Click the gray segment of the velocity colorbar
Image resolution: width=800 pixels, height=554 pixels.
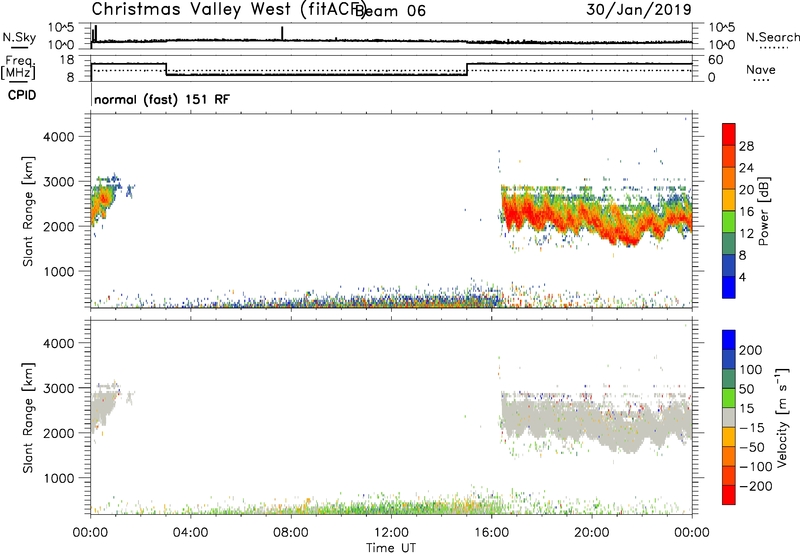729,418
